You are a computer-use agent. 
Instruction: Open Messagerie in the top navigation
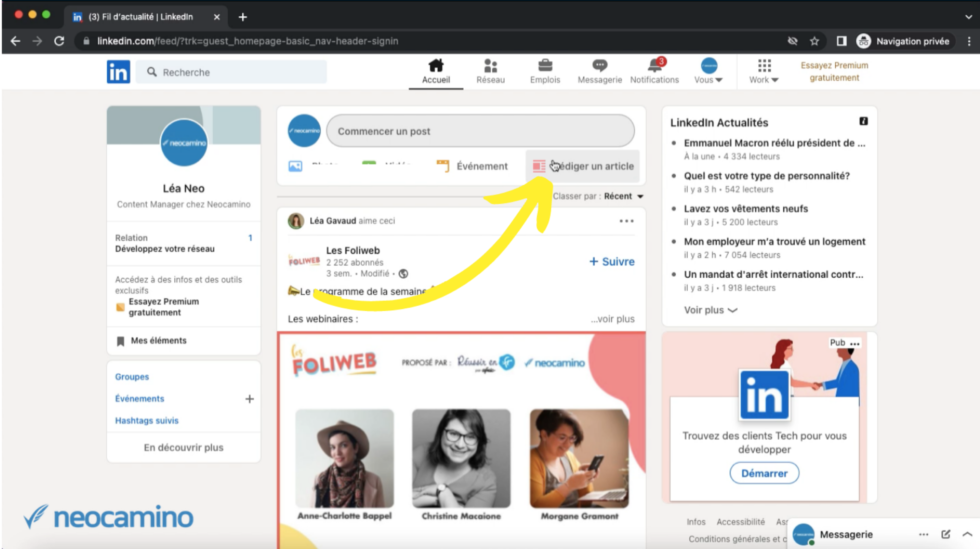coord(599,72)
